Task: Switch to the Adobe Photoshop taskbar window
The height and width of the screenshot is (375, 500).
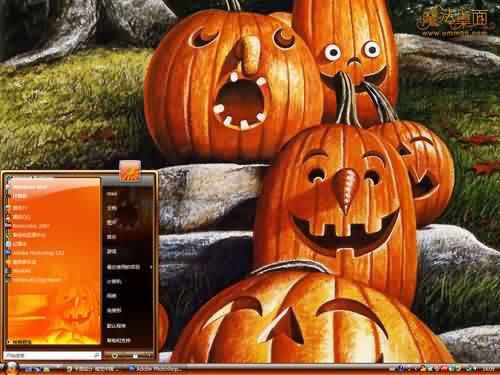Action: click(x=154, y=369)
